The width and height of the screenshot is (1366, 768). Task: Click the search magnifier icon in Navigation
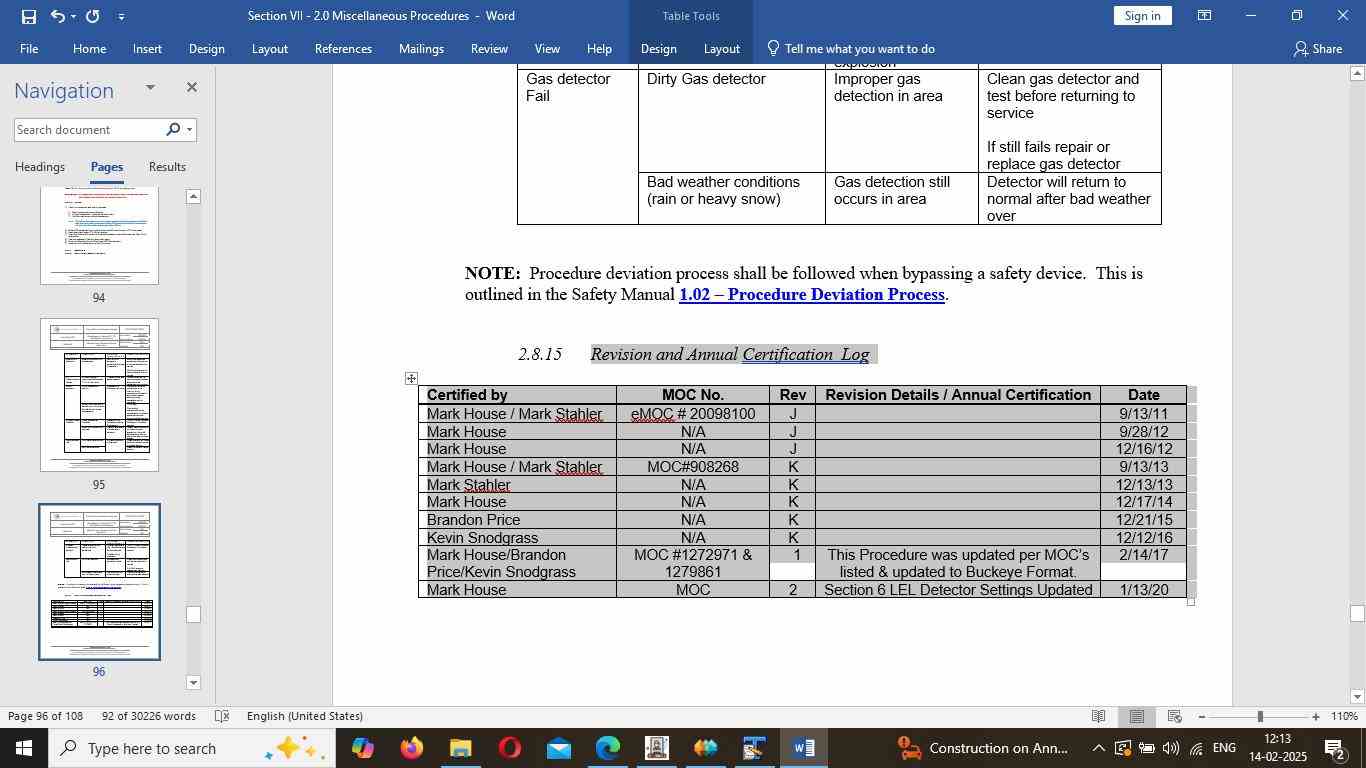click(173, 130)
